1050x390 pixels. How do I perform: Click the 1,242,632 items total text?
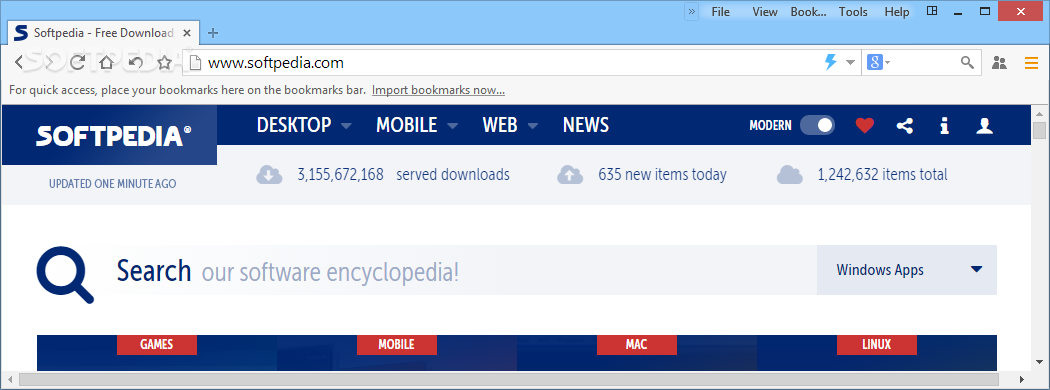point(883,175)
